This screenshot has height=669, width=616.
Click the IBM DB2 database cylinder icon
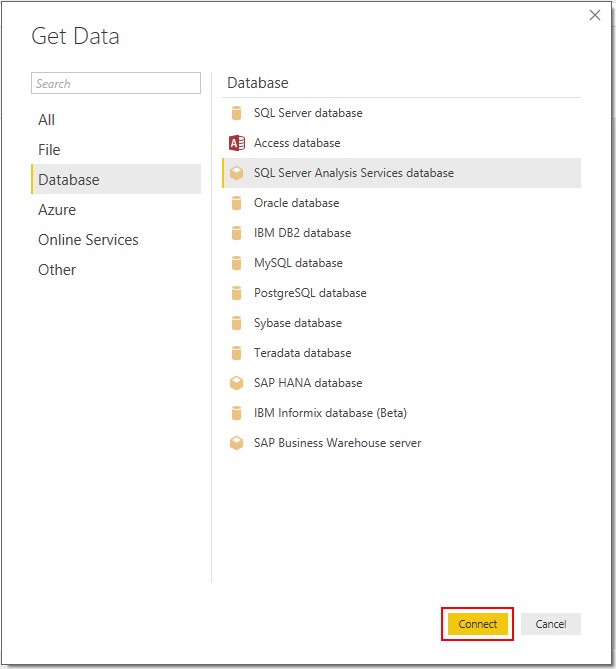point(236,233)
